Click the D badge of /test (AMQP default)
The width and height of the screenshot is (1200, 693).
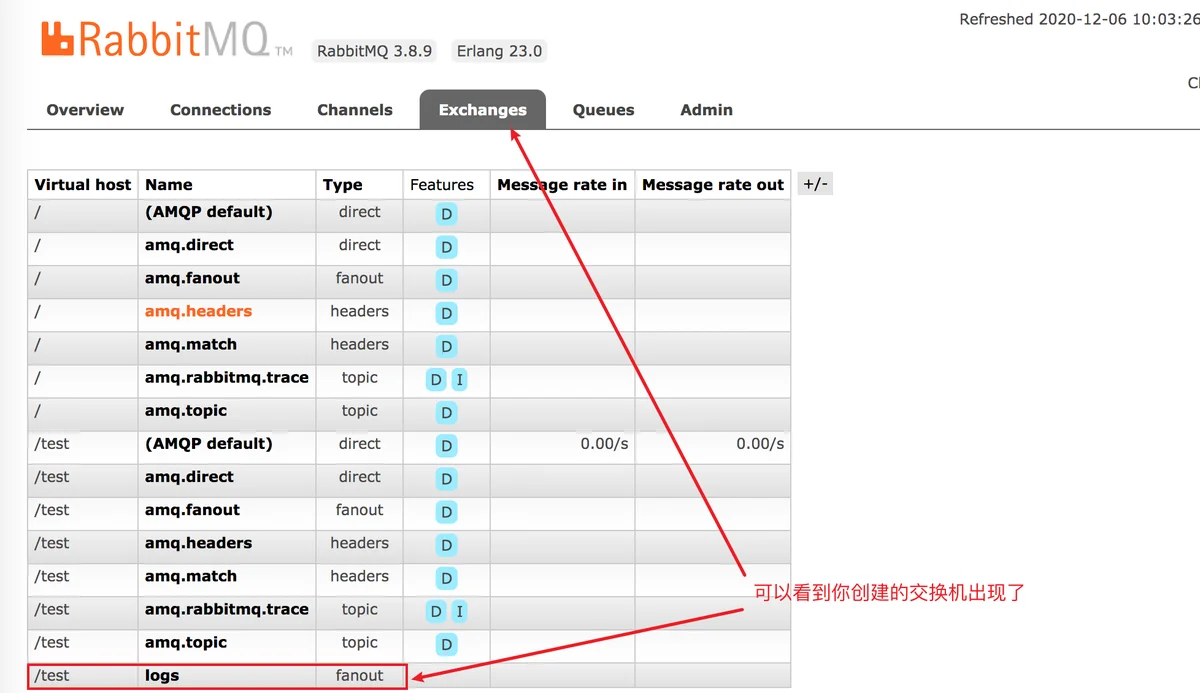pyautogui.click(x=446, y=446)
